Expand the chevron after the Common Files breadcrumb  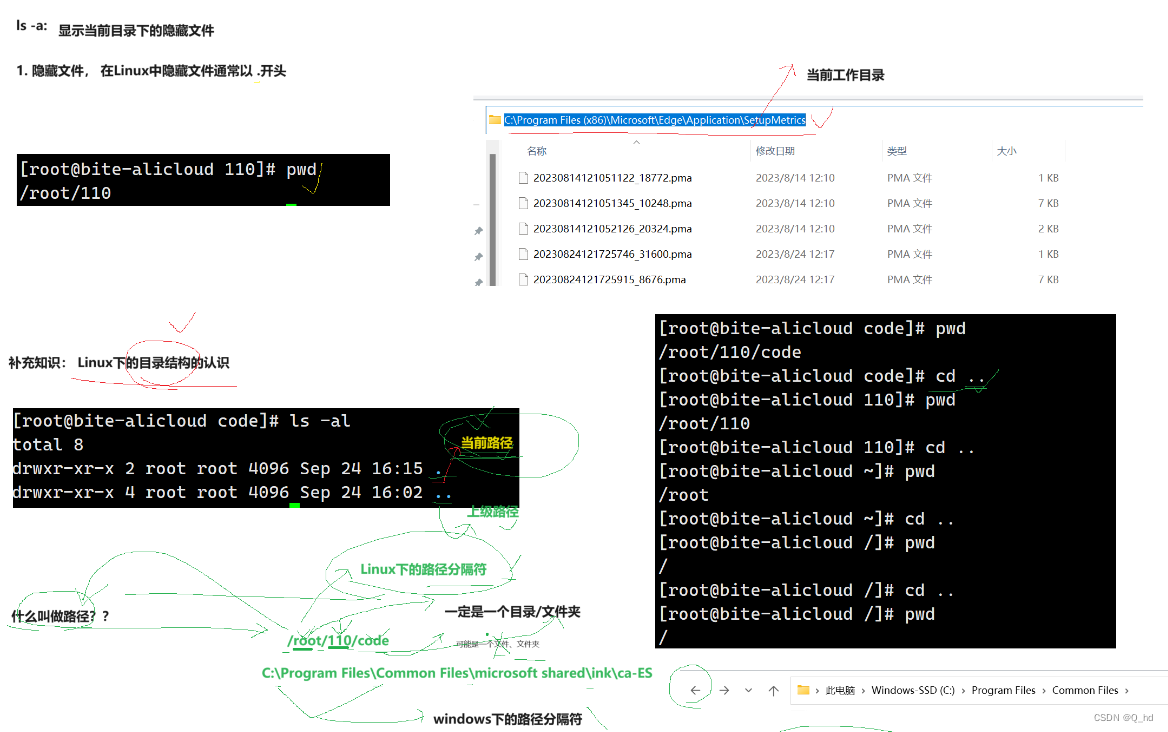1126,690
